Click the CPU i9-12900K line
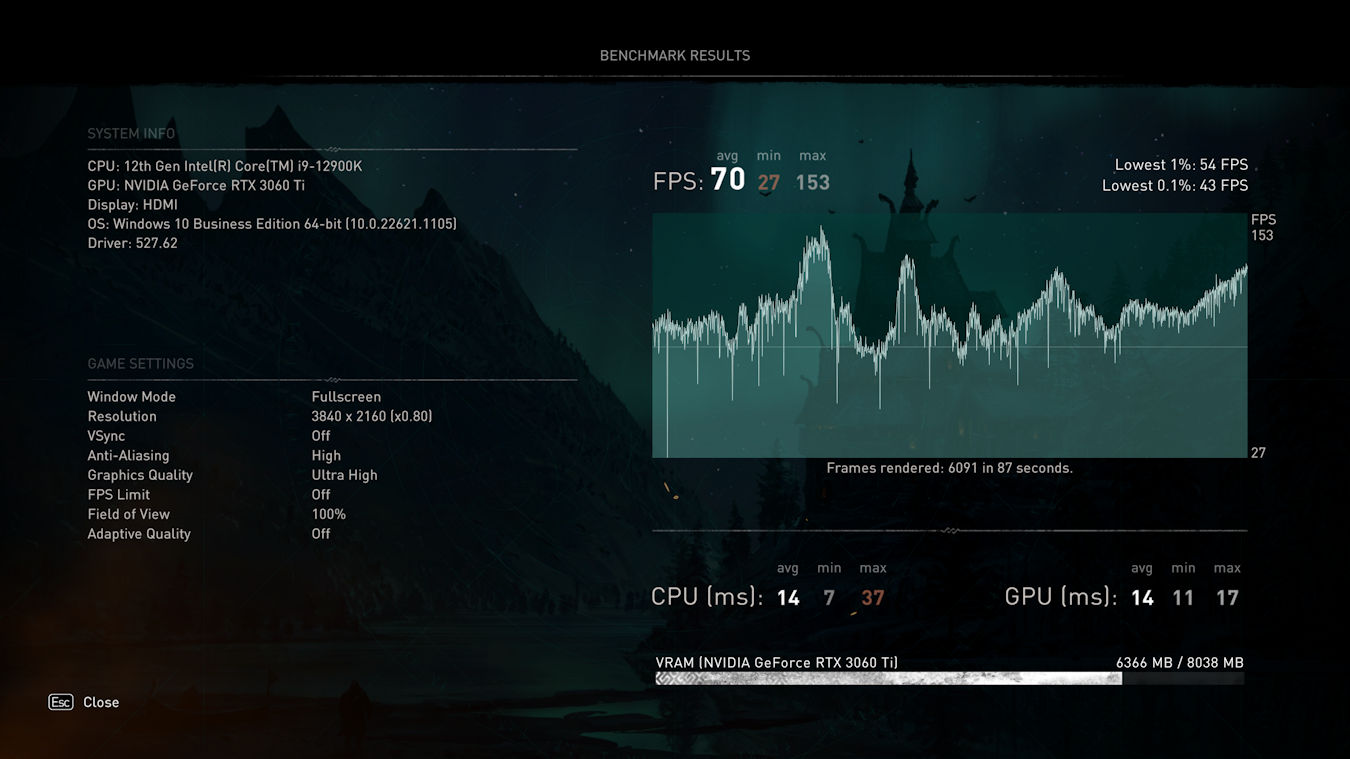The image size is (1350, 759). point(225,166)
